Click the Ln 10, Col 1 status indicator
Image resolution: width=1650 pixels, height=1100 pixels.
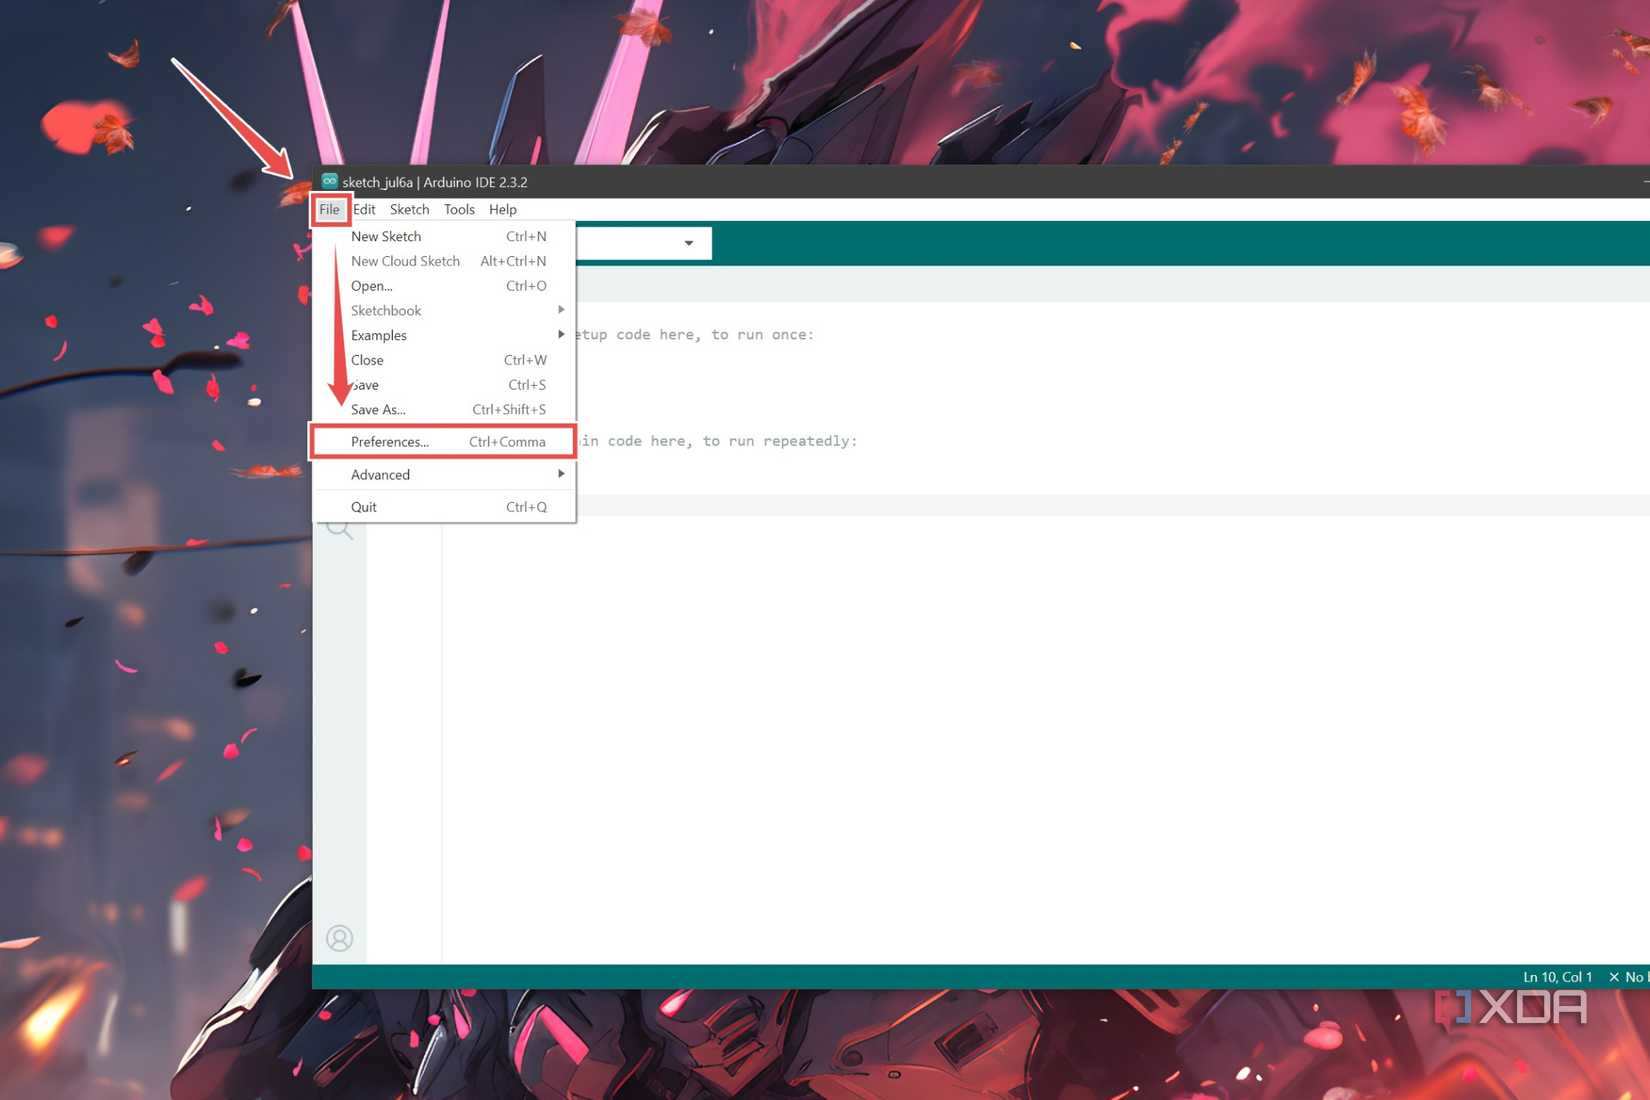[1557, 977]
